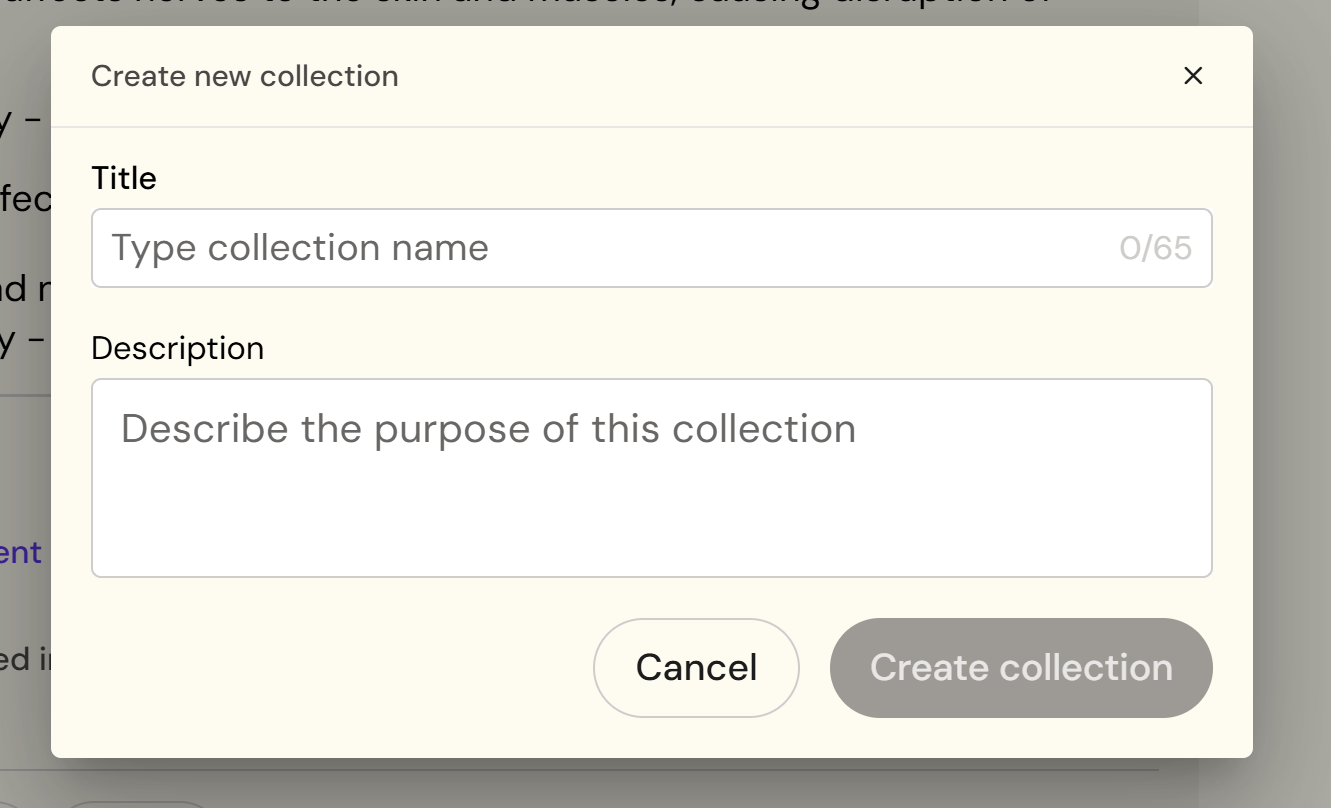The width and height of the screenshot is (1331, 808).
Task: Click the 'Type collection name' placeholder text
Action: (x=300, y=248)
